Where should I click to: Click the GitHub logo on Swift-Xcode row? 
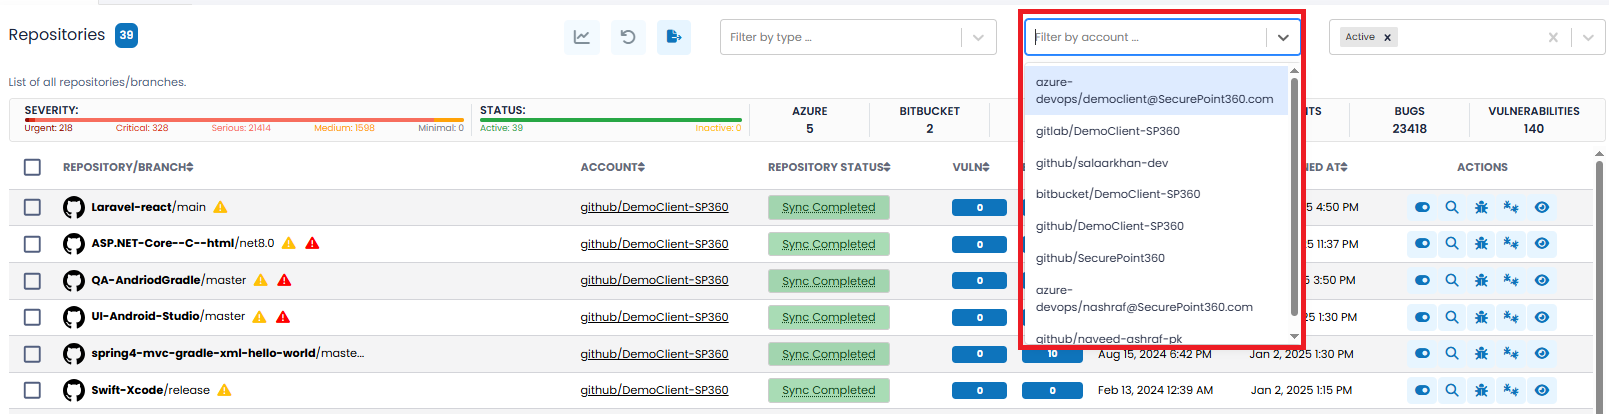(74, 390)
